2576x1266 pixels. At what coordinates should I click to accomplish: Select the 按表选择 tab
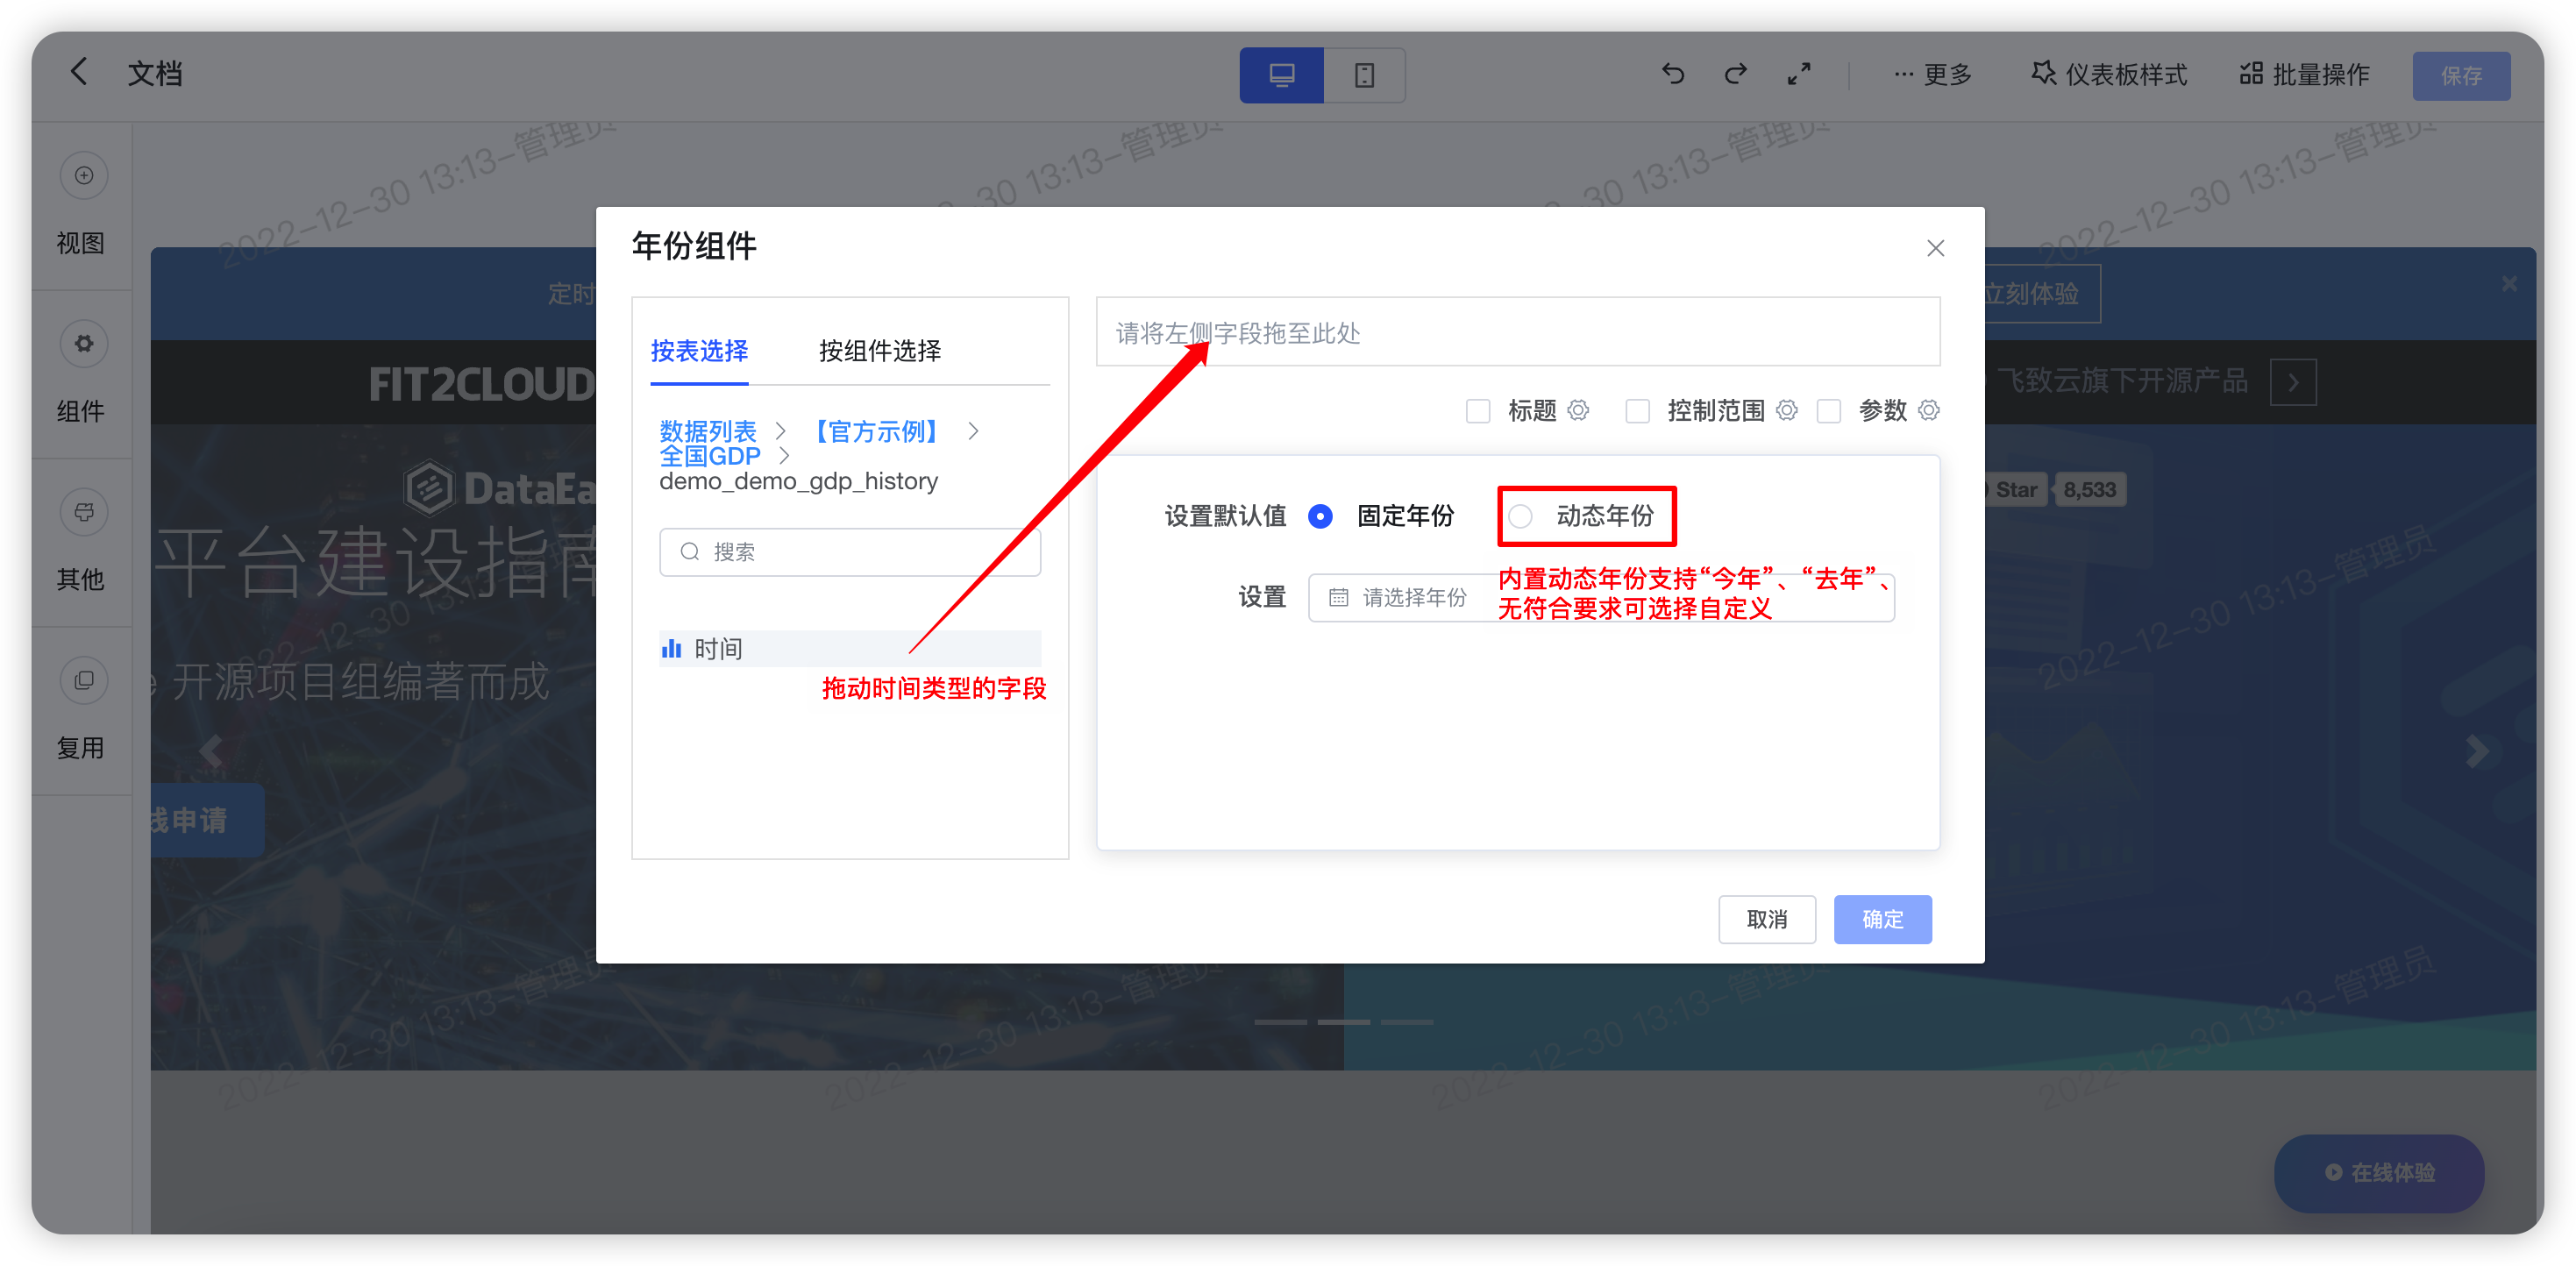pos(699,351)
